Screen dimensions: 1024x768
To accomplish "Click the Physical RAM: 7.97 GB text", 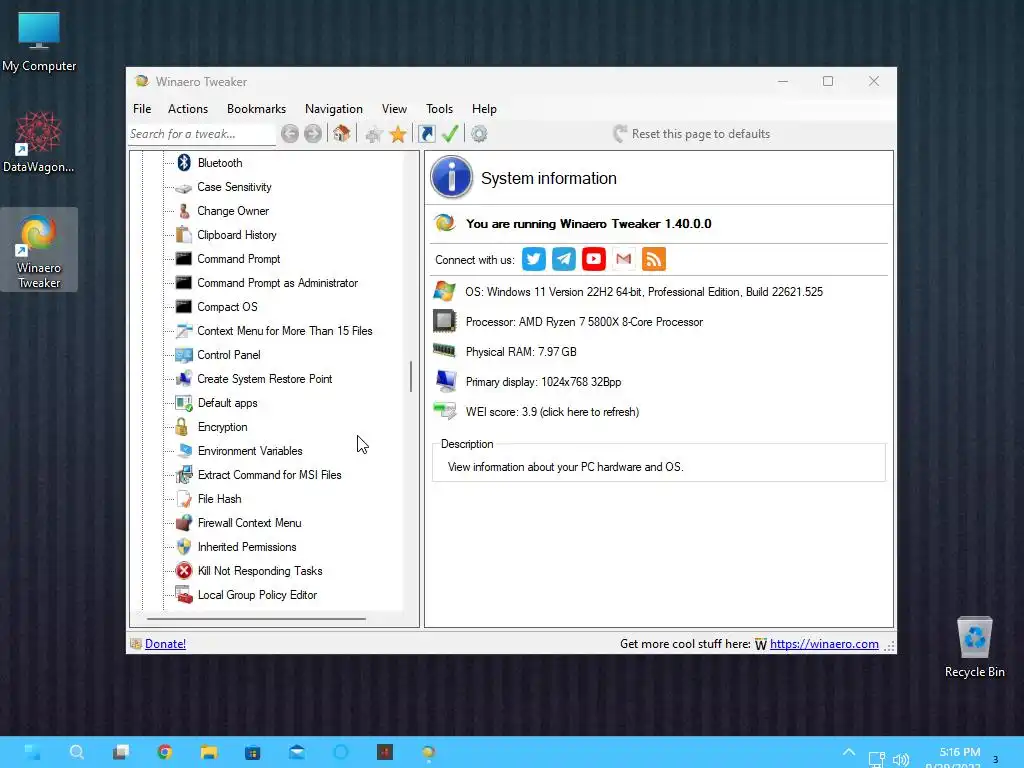I will 521,352.
